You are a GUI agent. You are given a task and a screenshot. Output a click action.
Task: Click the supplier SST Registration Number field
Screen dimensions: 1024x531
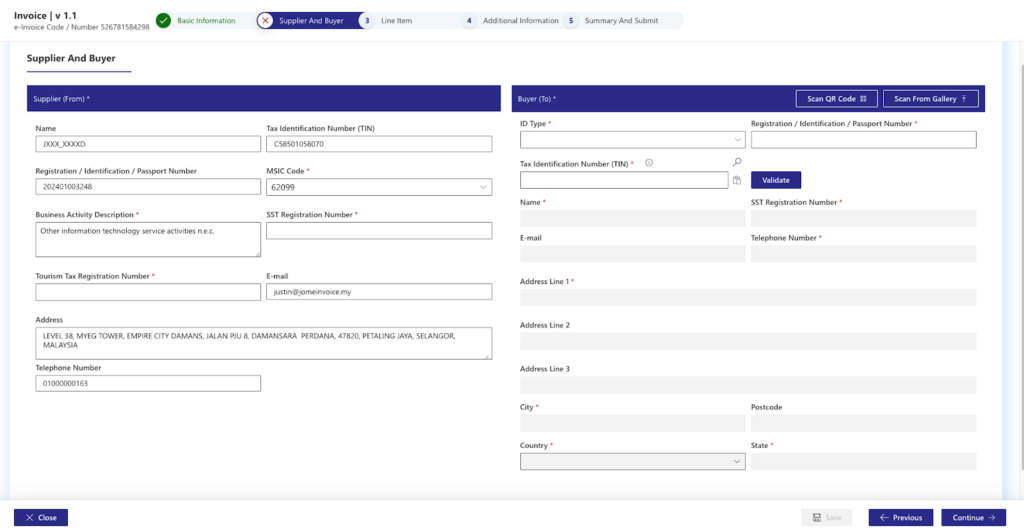click(x=379, y=231)
